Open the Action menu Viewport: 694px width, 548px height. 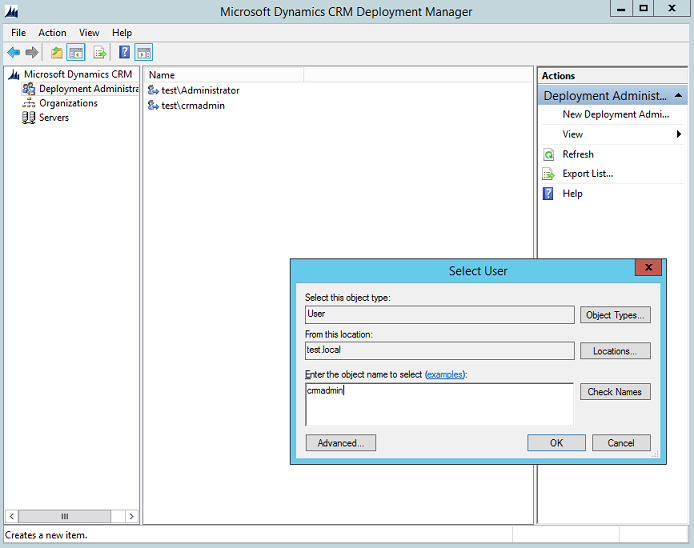coord(52,33)
